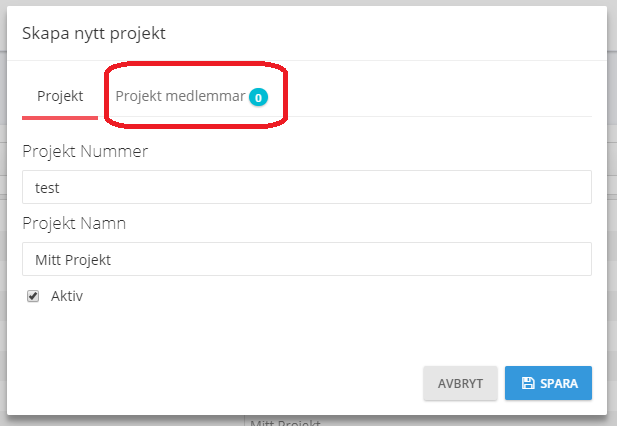Image resolution: width=617 pixels, height=426 pixels.
Task: Focus the Projekt Nummer input field
Action: [306, 186]
